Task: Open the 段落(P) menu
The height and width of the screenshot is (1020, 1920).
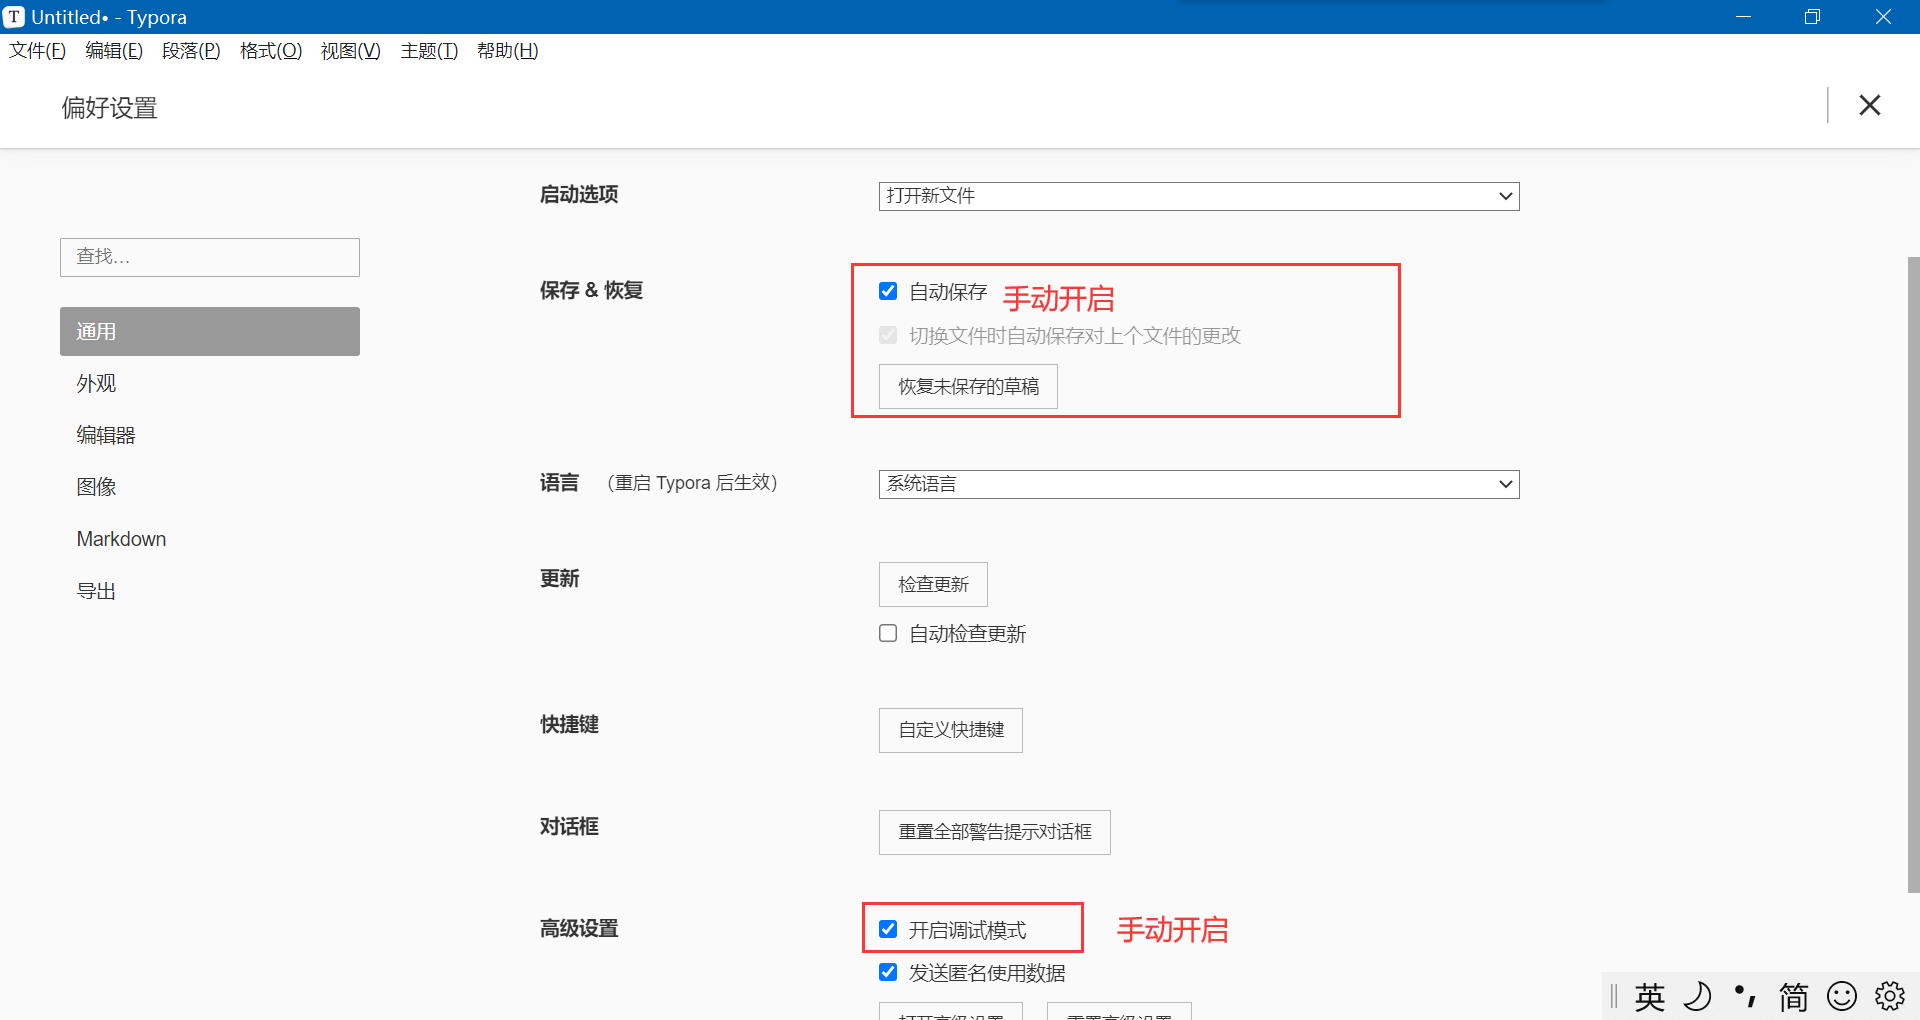Action: click(x=191, y=51)
